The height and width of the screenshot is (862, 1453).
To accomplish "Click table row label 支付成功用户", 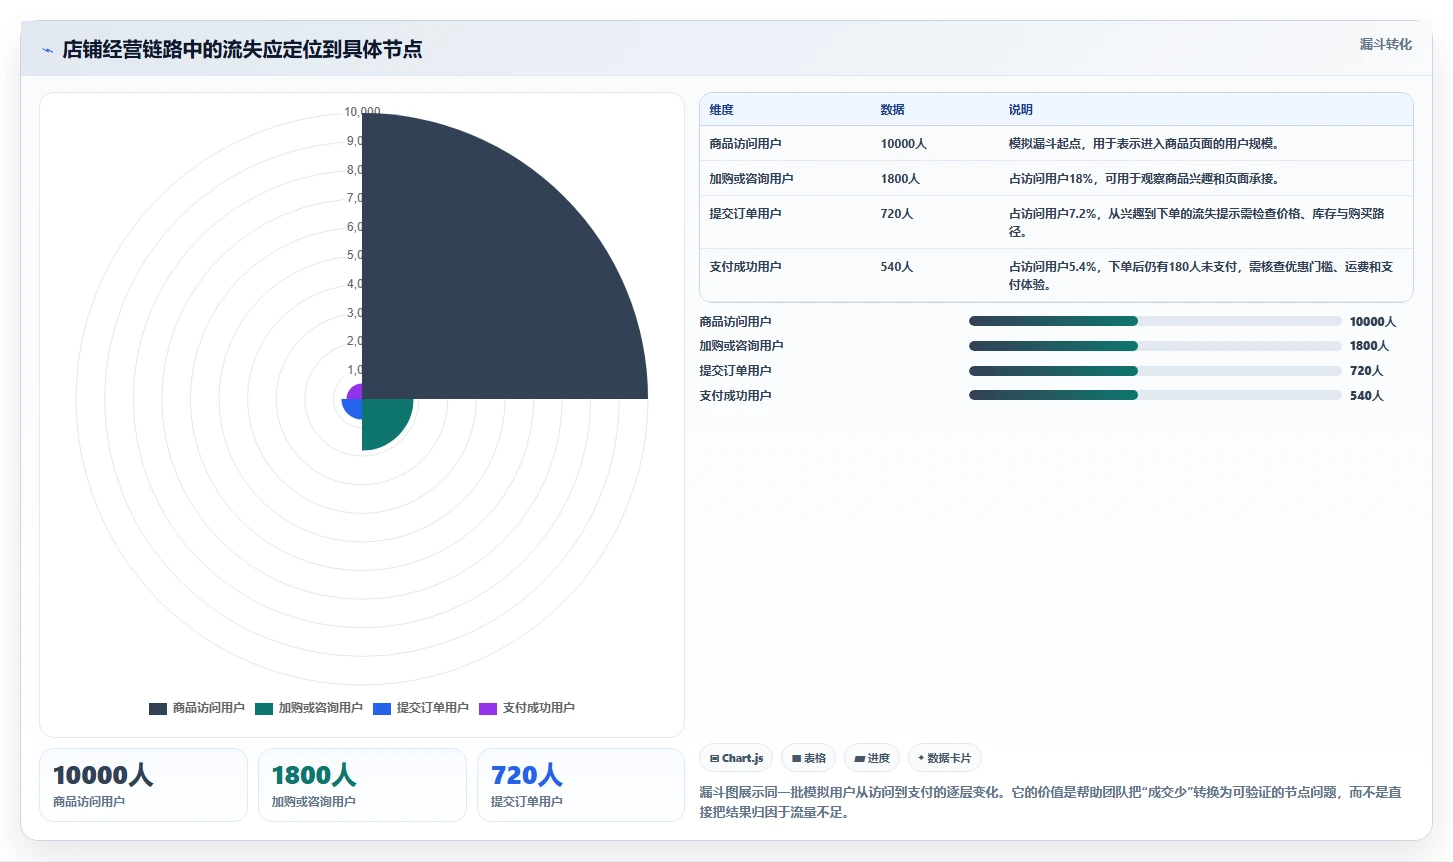I will 745,267.
